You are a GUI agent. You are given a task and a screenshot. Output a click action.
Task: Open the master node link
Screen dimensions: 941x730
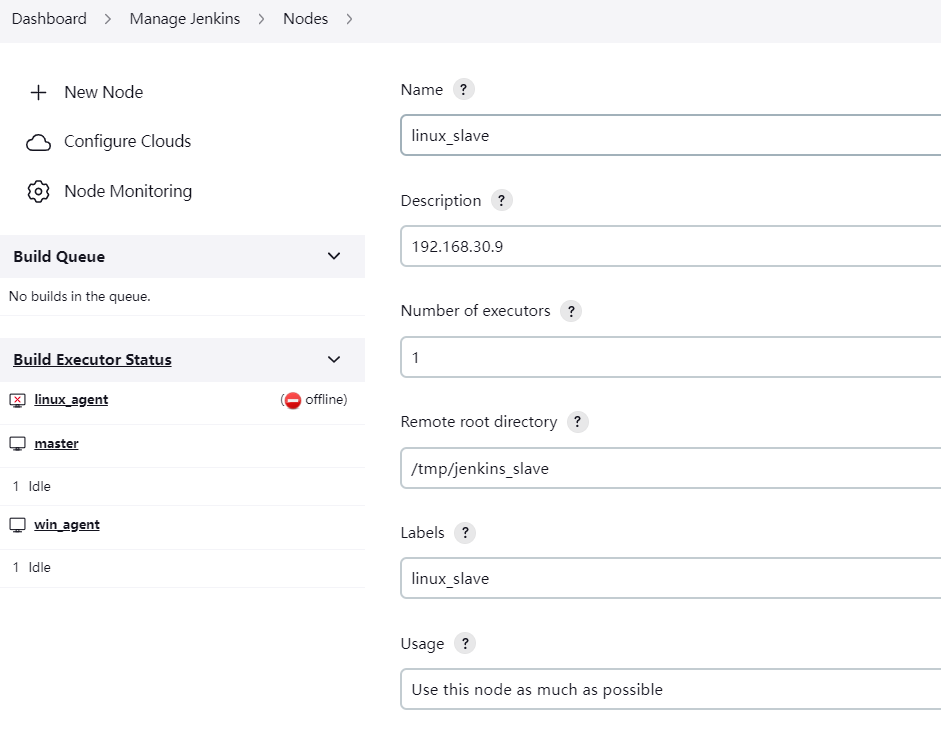coord(56,444)
